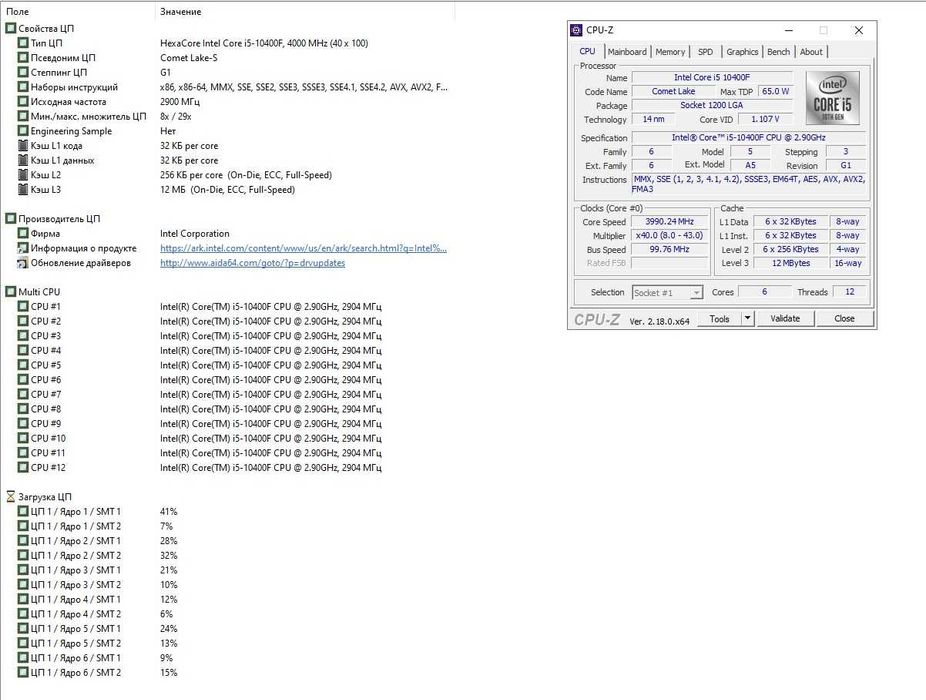Switch to the Mainboard tab
The height and width of the screenshot is (700, 926).
pos(627,52)
